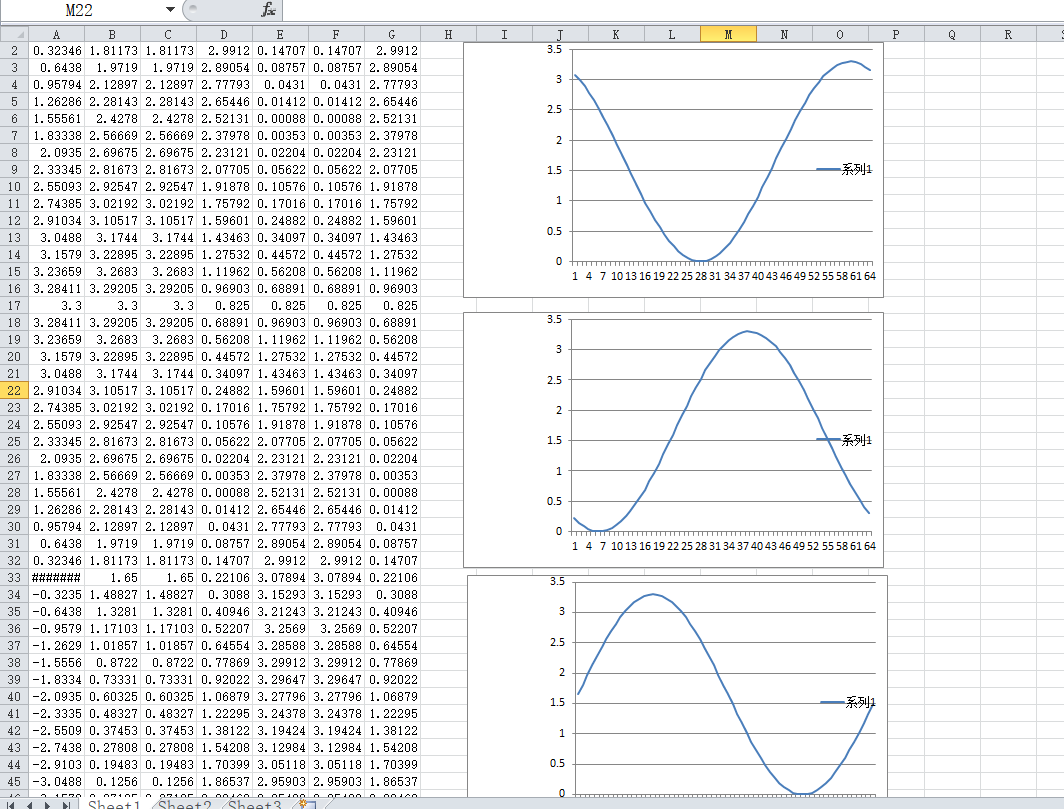The height and width of the screenshot is (809, 1064).
Task: Click cell A45 with value -3.0488
Action: pos(56,781)
